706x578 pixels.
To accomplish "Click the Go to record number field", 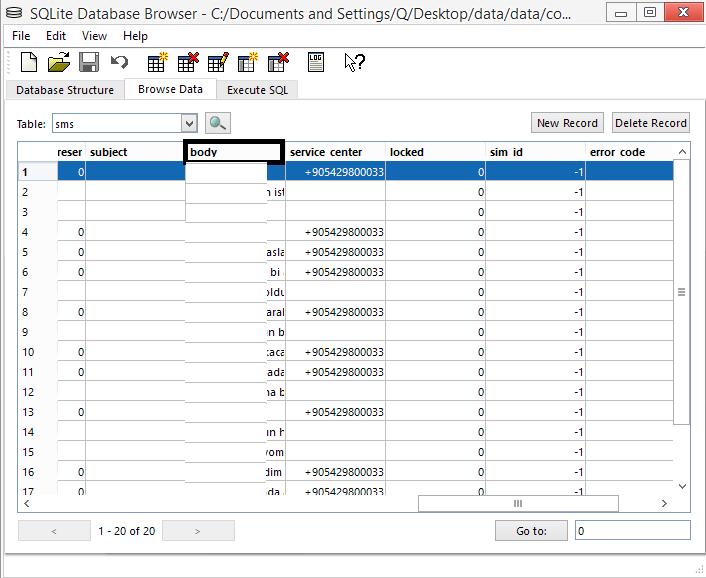I will pyautogui.click(x=632, y=531).
